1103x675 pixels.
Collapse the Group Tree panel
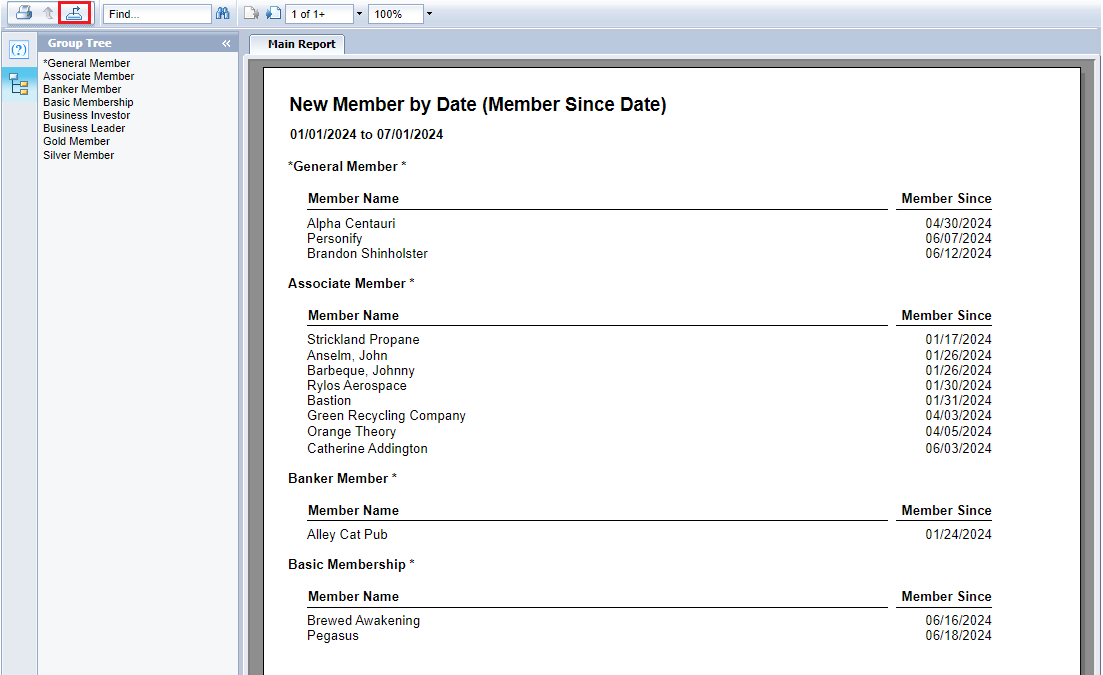pyautogui.click(x=226, y=44)
